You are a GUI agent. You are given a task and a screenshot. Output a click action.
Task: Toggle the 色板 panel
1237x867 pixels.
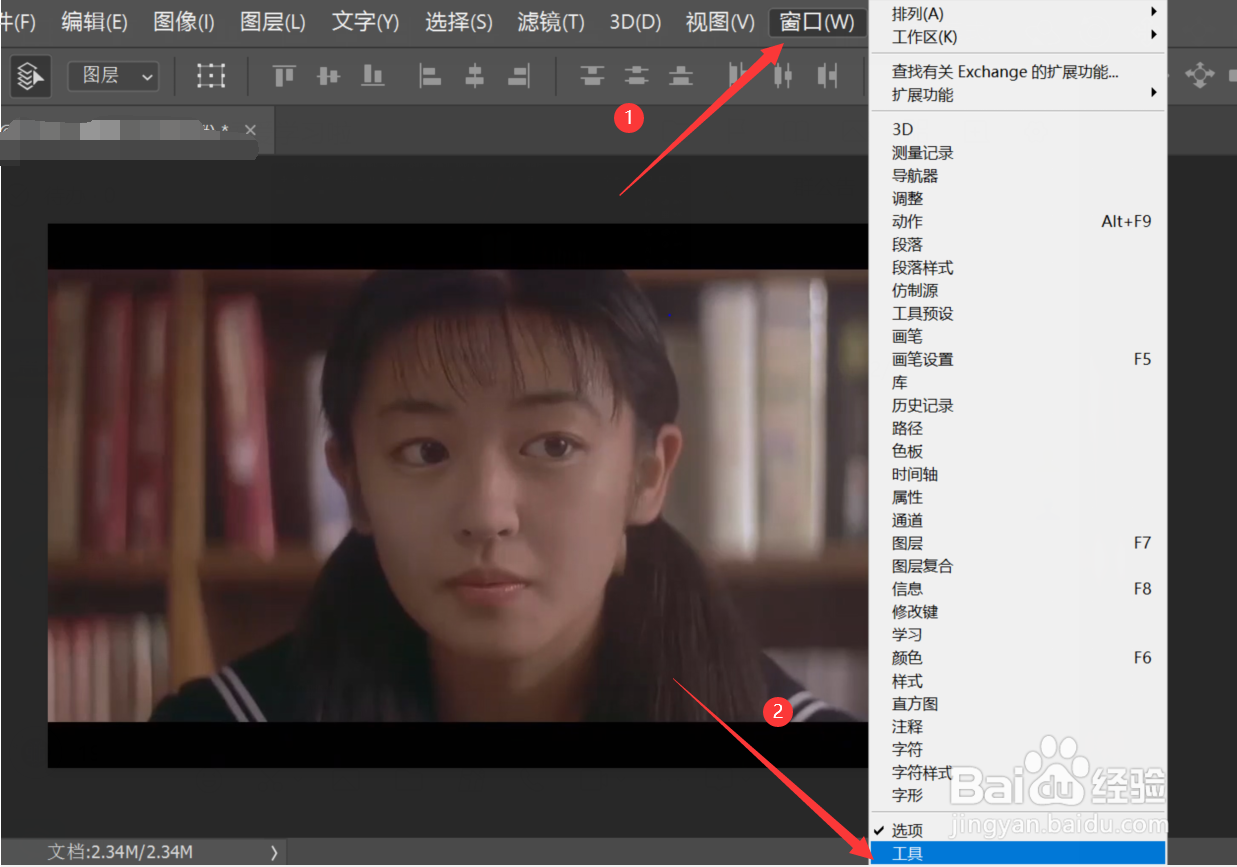pos(1017,452)
